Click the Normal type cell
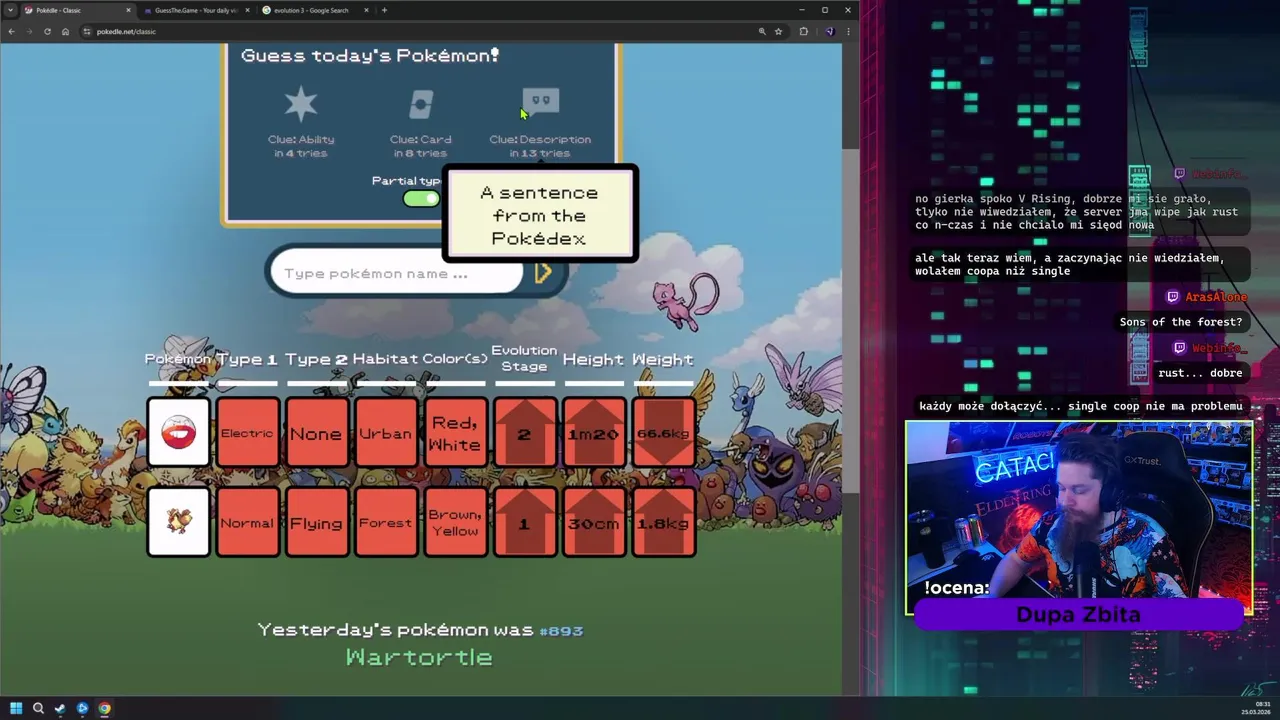This screenshot has width=1280, height=720. coord(247,522)
